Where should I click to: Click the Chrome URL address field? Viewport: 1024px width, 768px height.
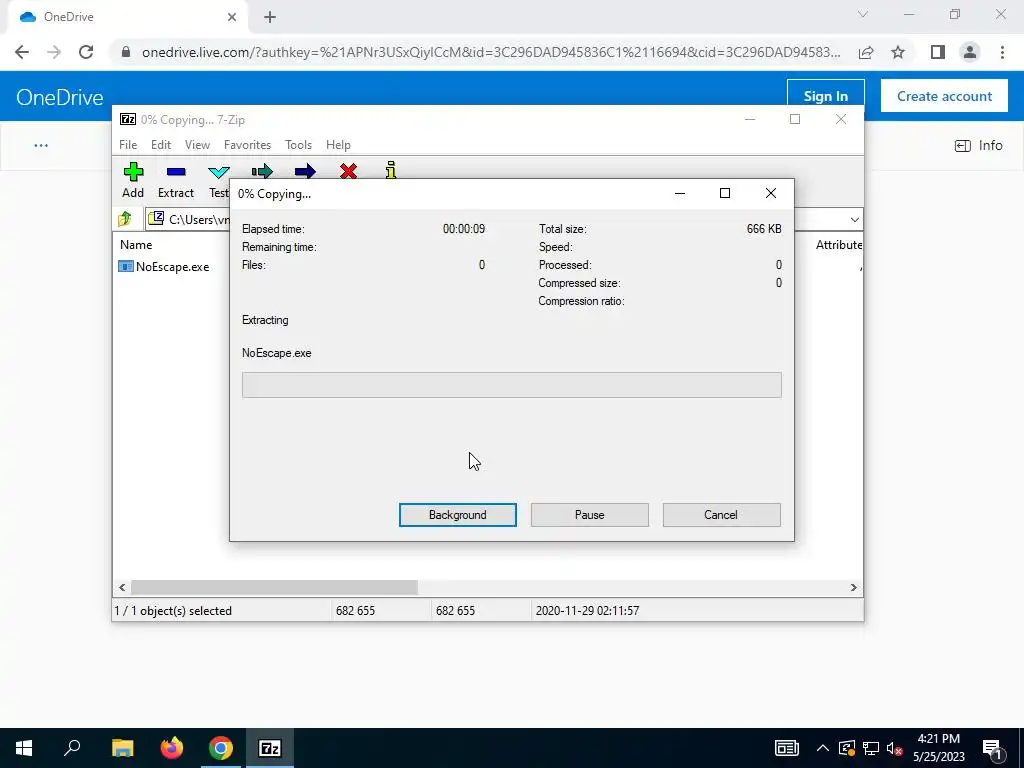[491, 52]
